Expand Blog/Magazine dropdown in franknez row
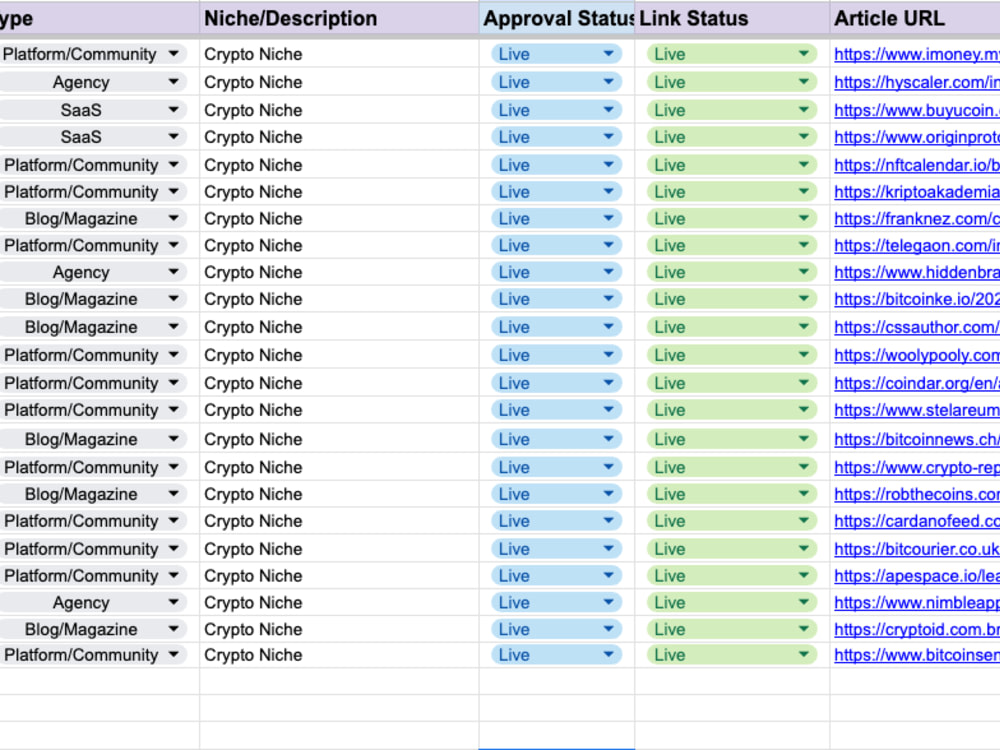 click(x=173, y=219)
